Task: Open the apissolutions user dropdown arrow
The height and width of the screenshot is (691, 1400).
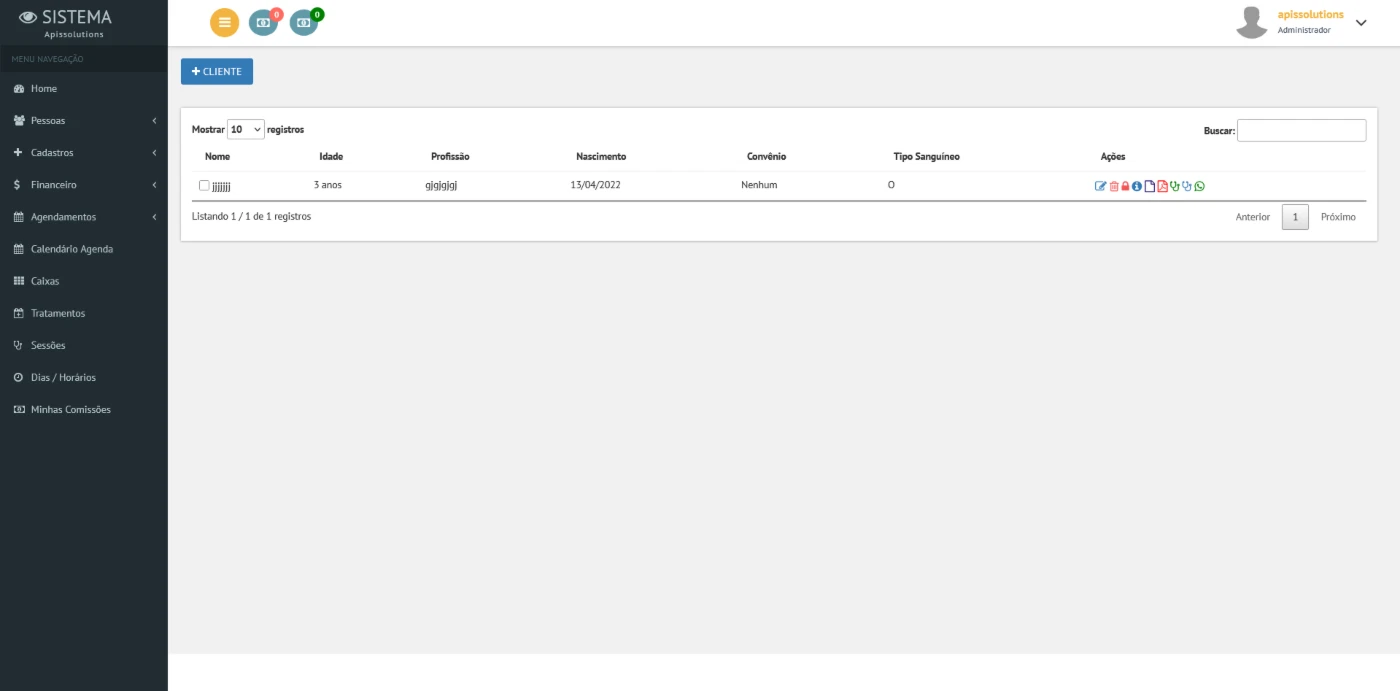Action: point(1360,23)
